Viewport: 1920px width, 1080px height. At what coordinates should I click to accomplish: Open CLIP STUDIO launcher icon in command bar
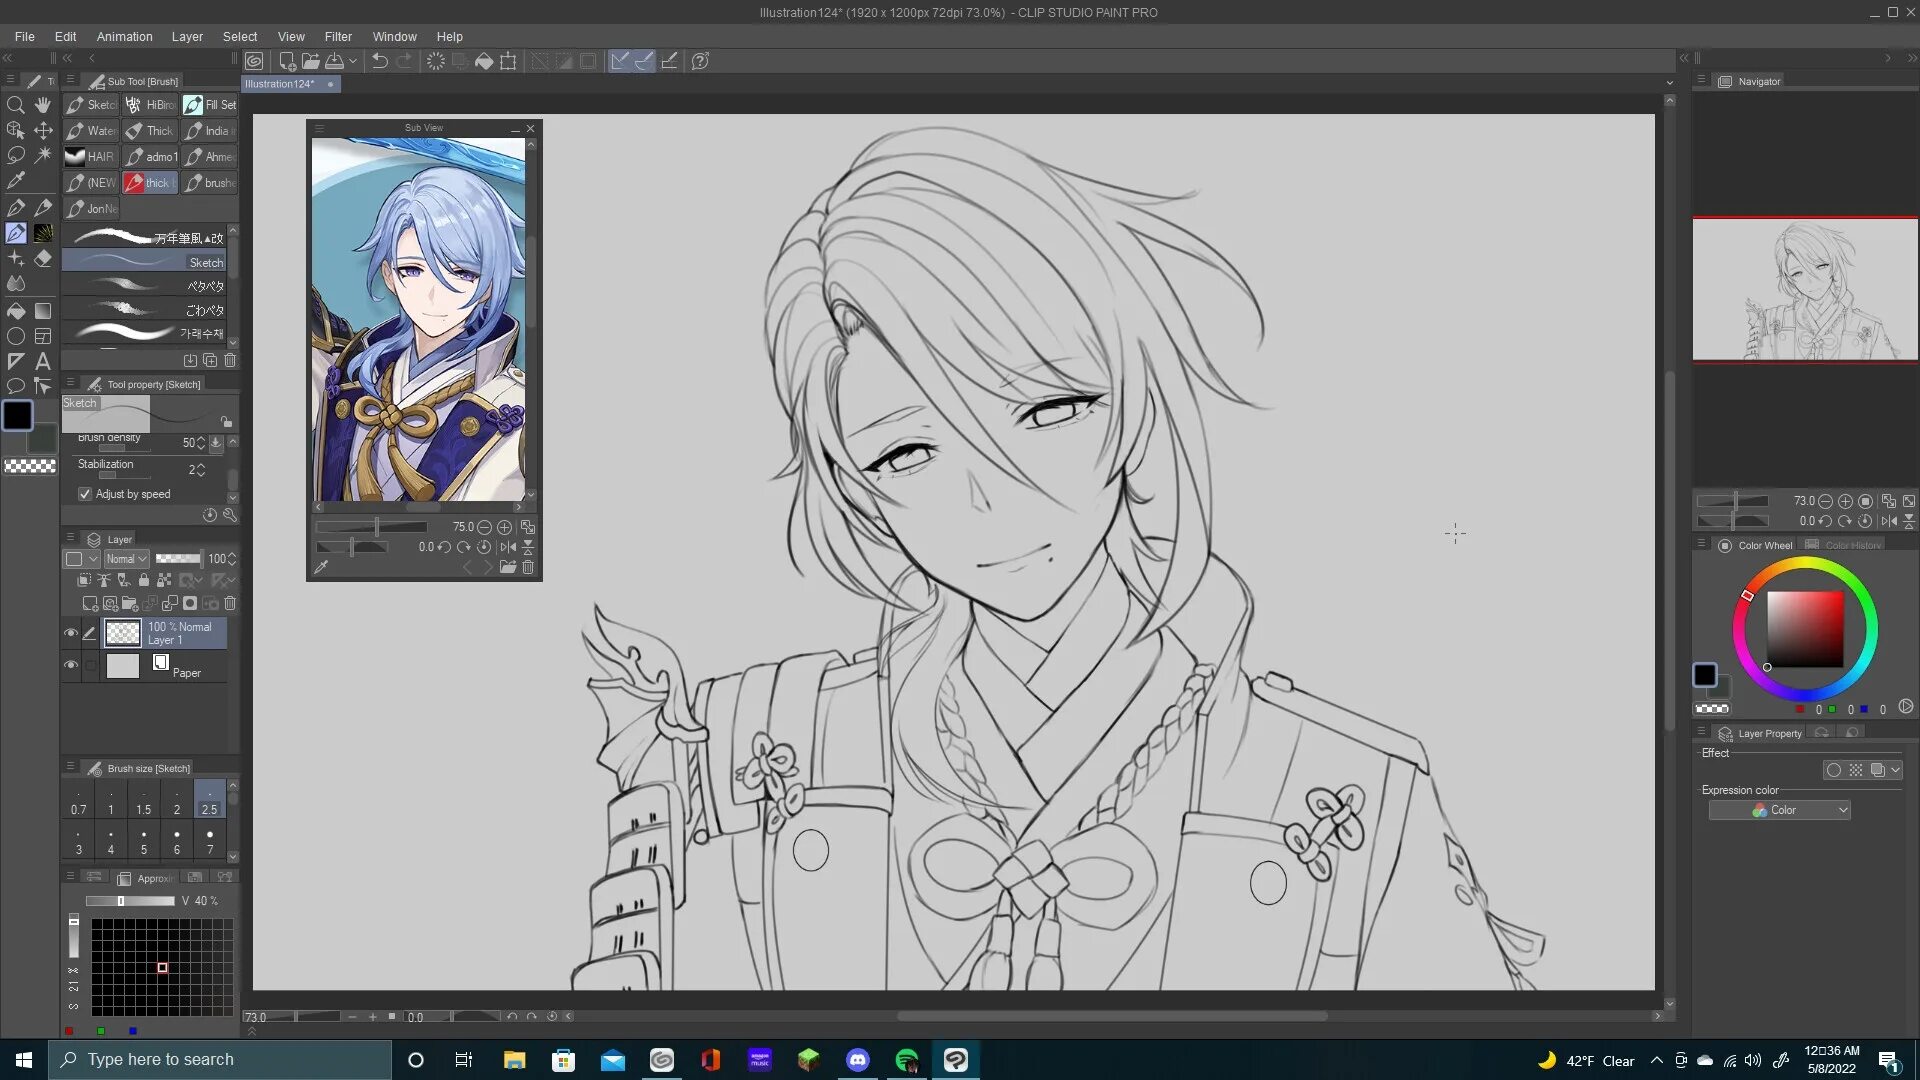tap(255, 61)
